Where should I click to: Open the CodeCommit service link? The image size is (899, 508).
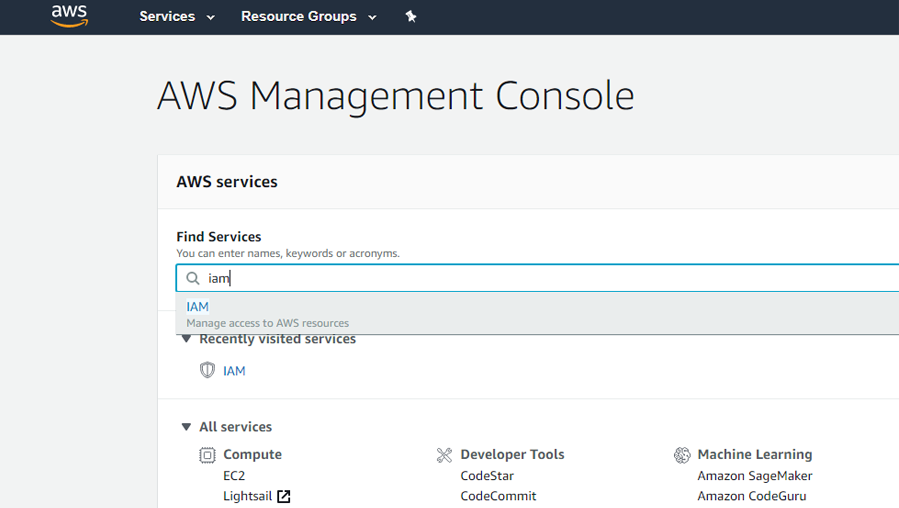click(x=498, y=496)
